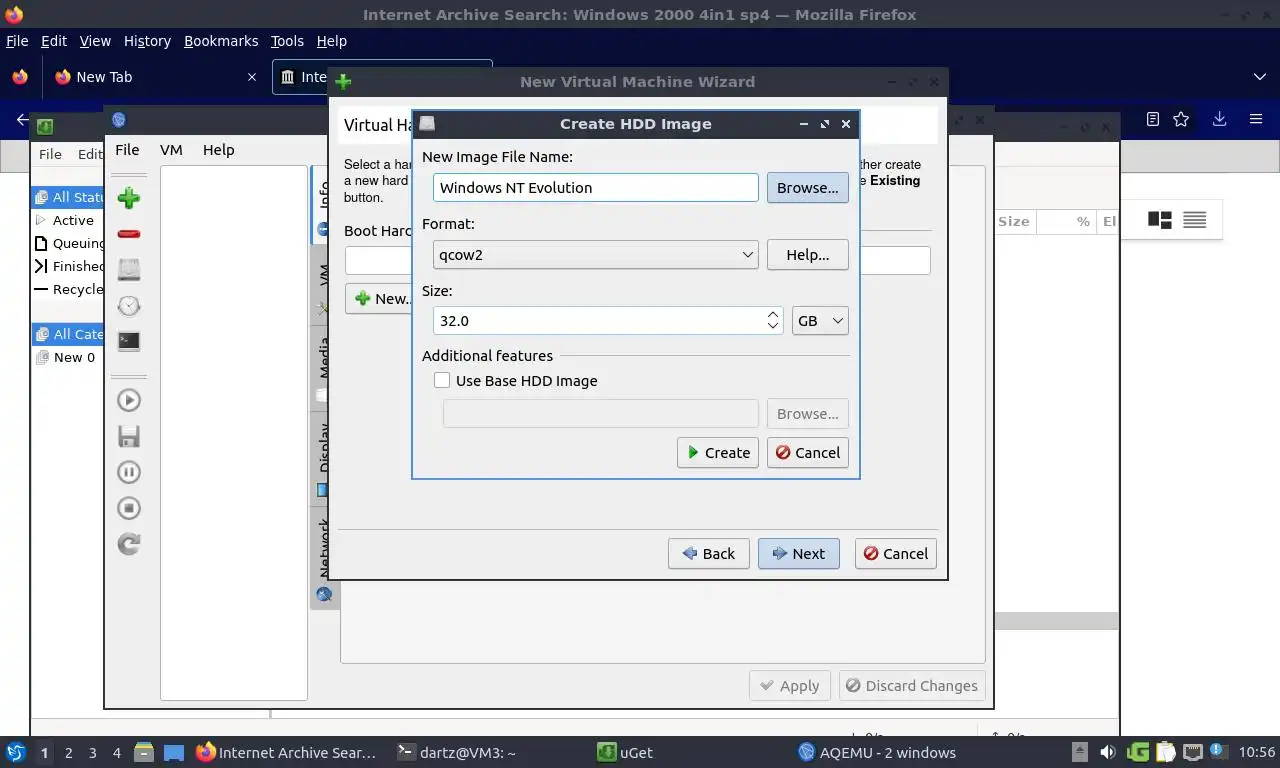Decrease the Size value with down arrow
1280x768 pixels.
coord(773,327)
